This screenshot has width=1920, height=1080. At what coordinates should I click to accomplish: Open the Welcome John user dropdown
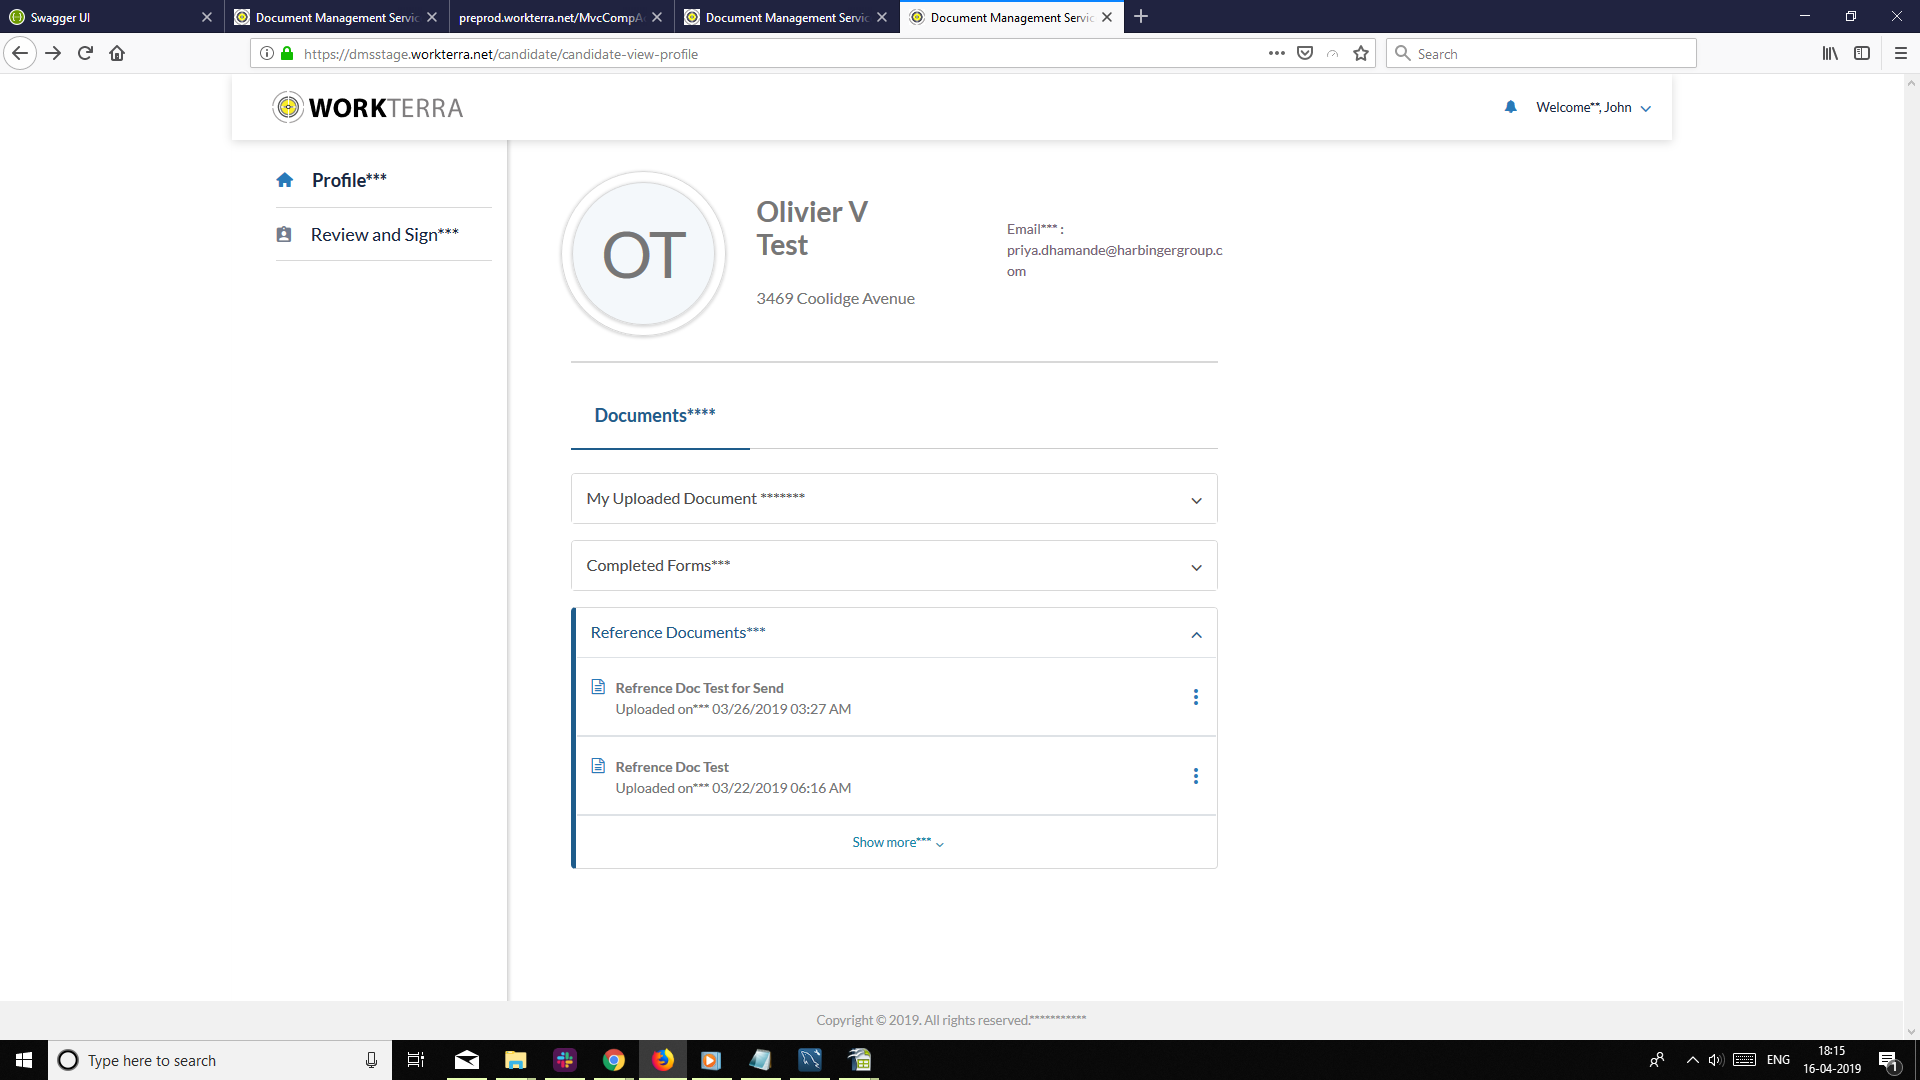click(x=1593, y=107)
